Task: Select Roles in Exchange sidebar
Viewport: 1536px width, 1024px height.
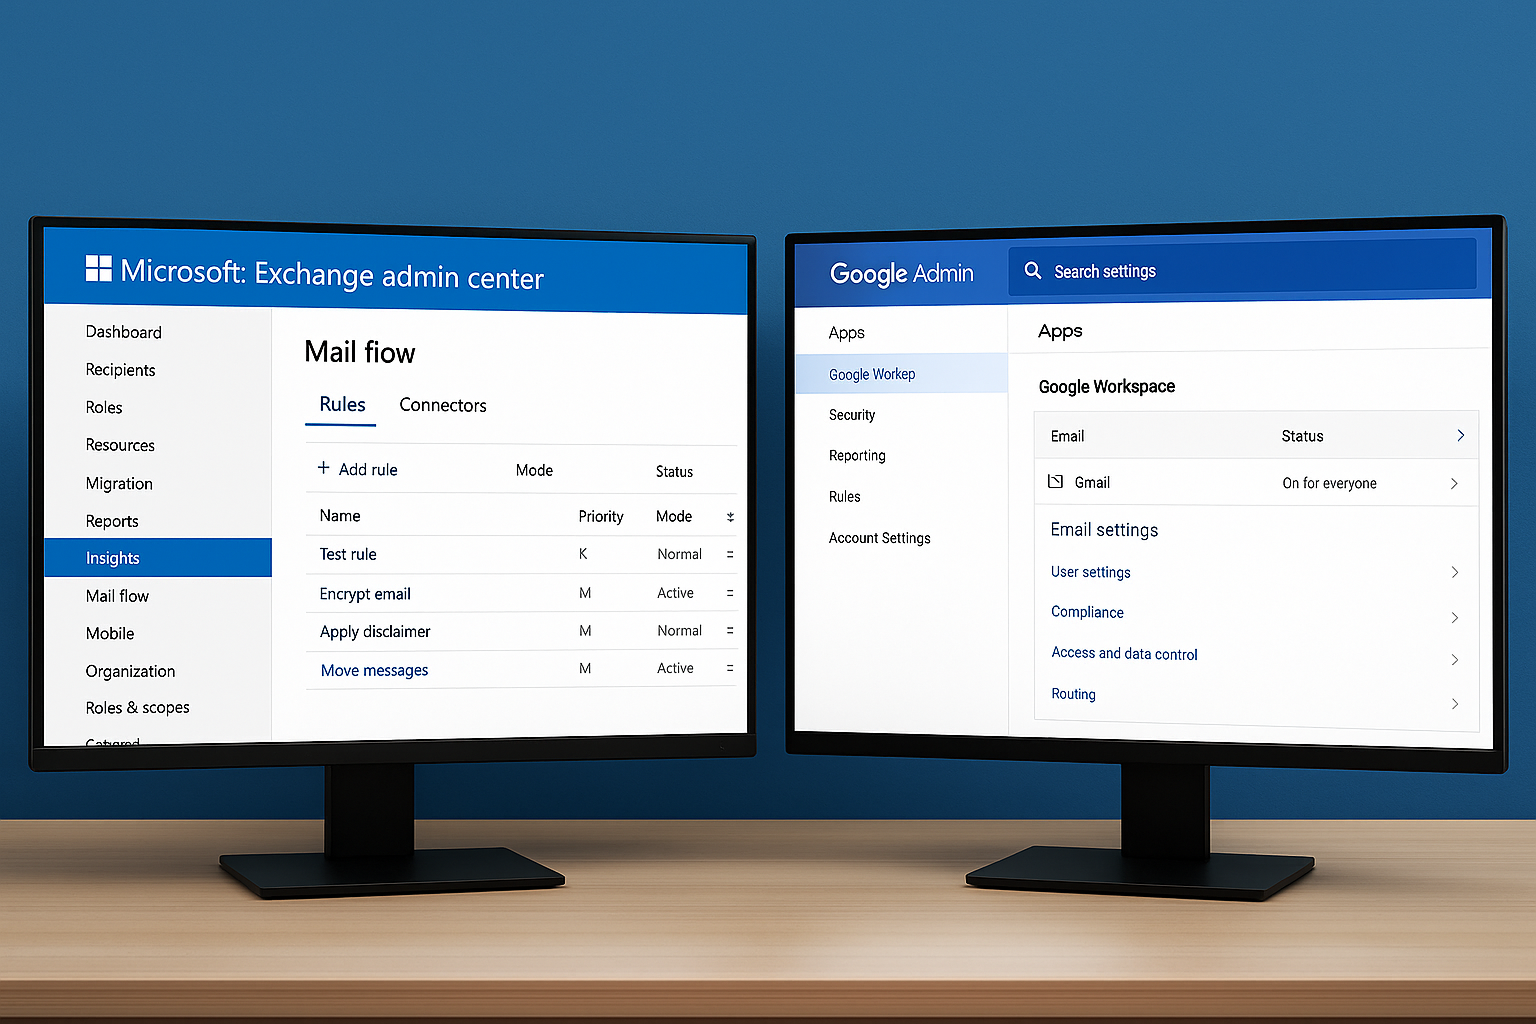Action: 104,408
